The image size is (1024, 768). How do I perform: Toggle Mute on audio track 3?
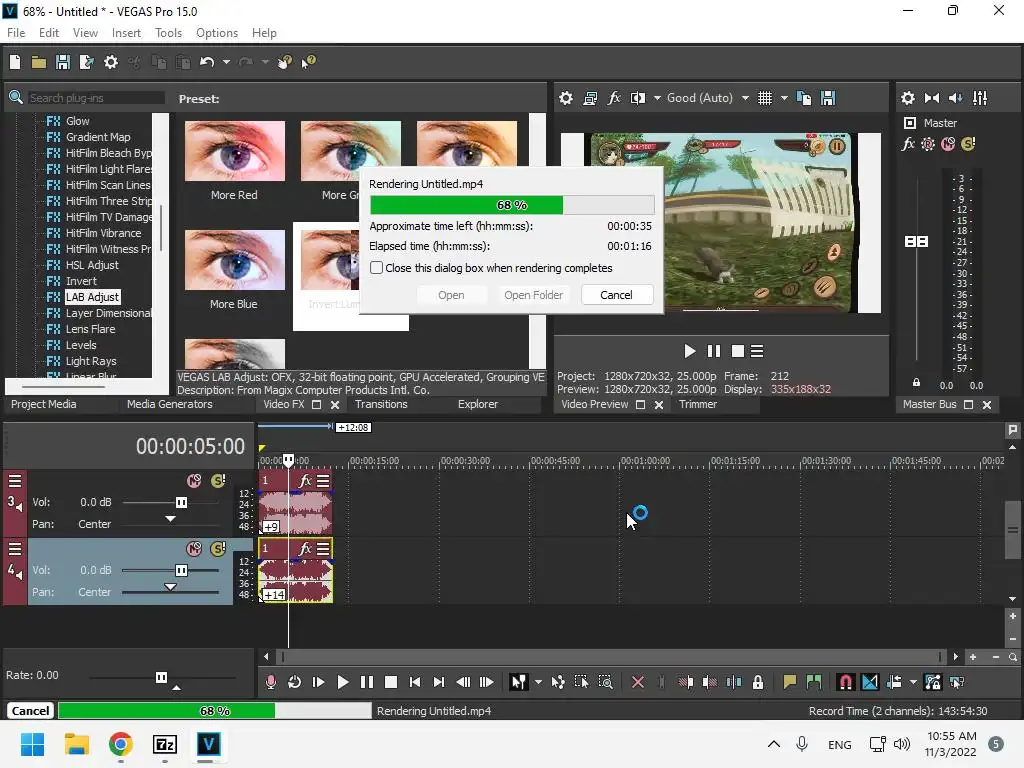194,481
